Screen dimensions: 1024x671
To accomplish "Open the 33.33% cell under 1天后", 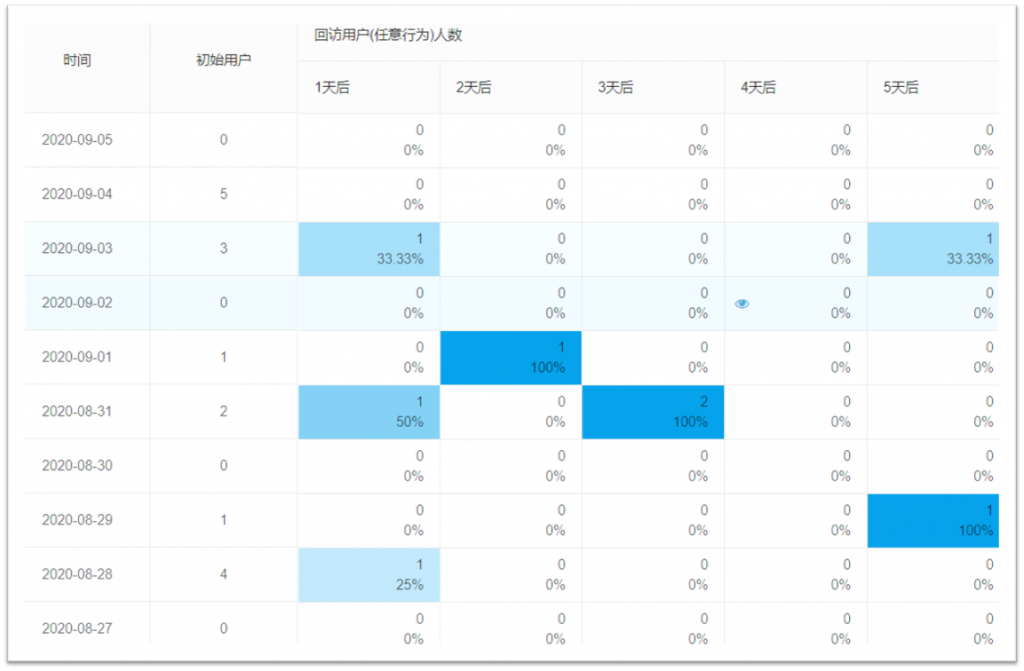I will pyautogui.click(x=368, y=249).
